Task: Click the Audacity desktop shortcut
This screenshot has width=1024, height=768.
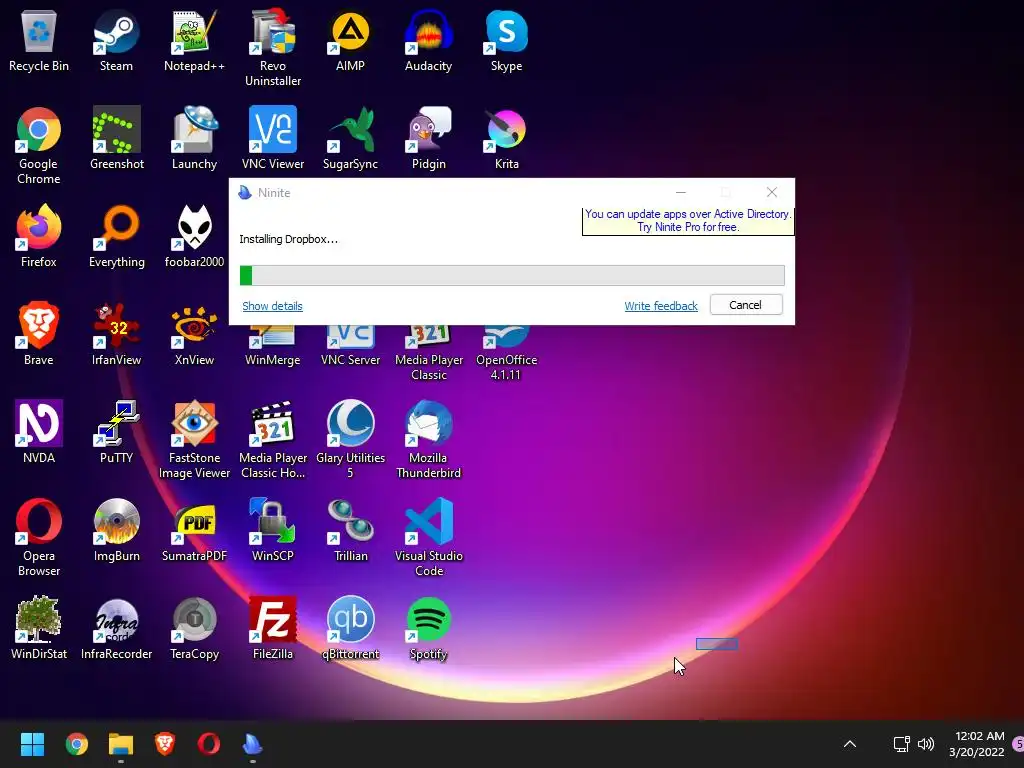Action: coord(428,40)
